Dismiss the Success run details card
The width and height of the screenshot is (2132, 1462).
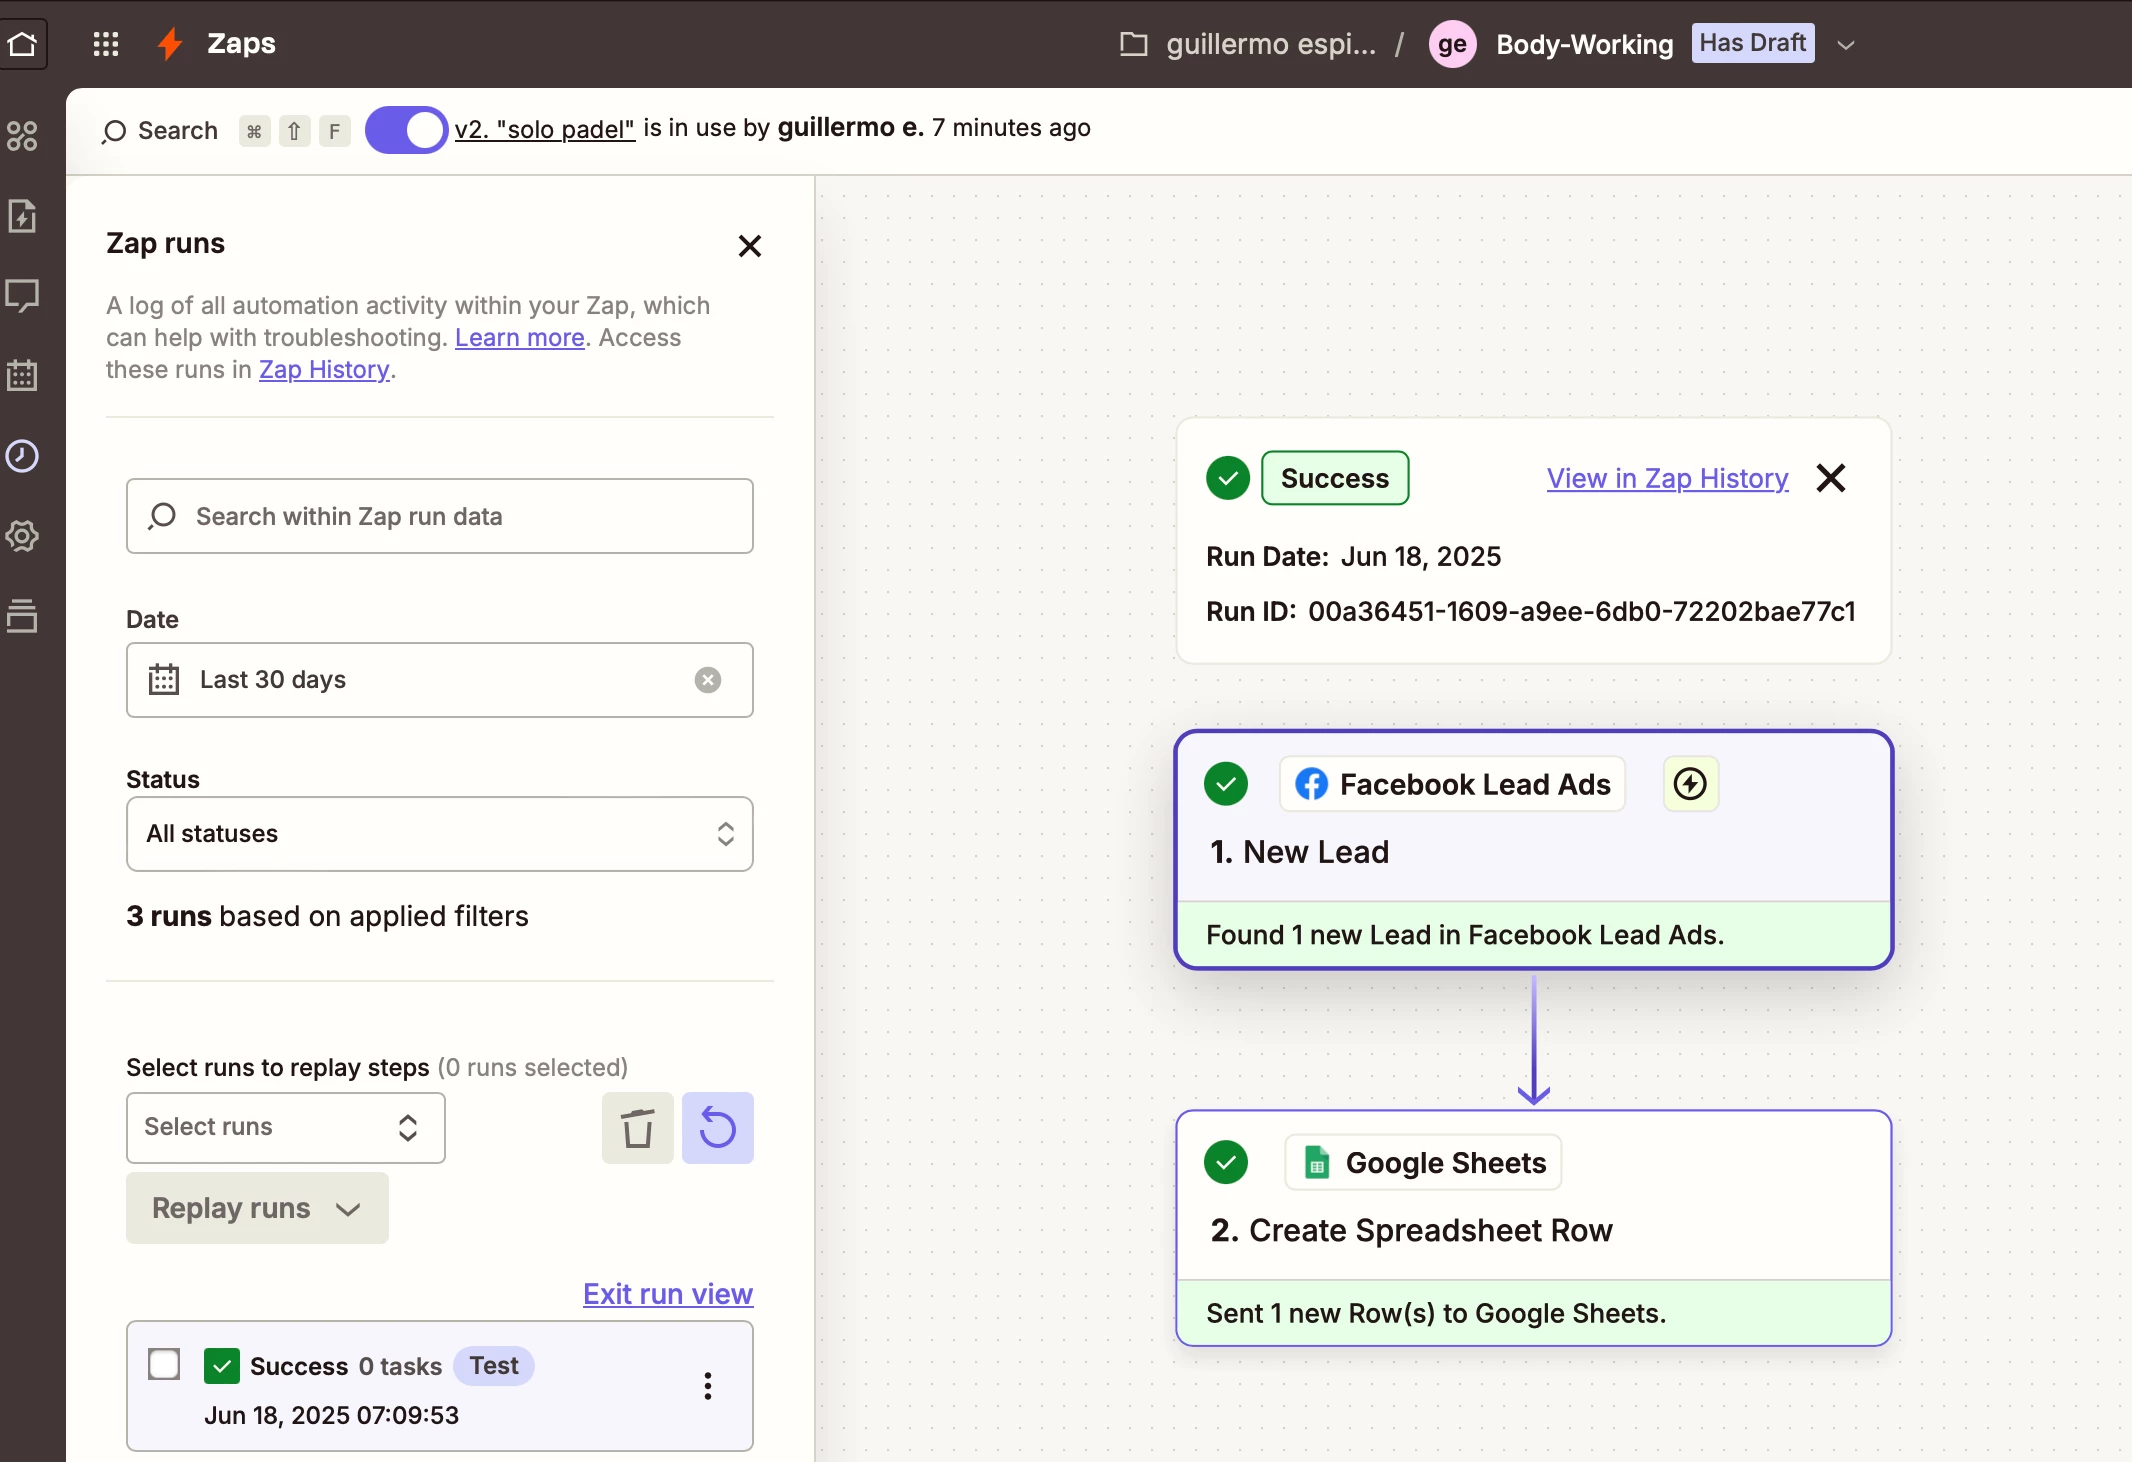(1831, 478)
